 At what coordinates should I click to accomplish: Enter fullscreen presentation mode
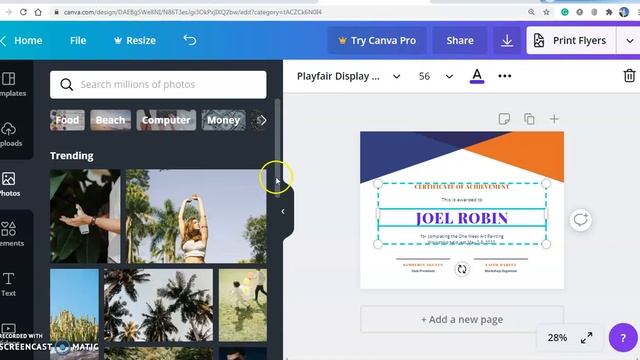point(586,338)
